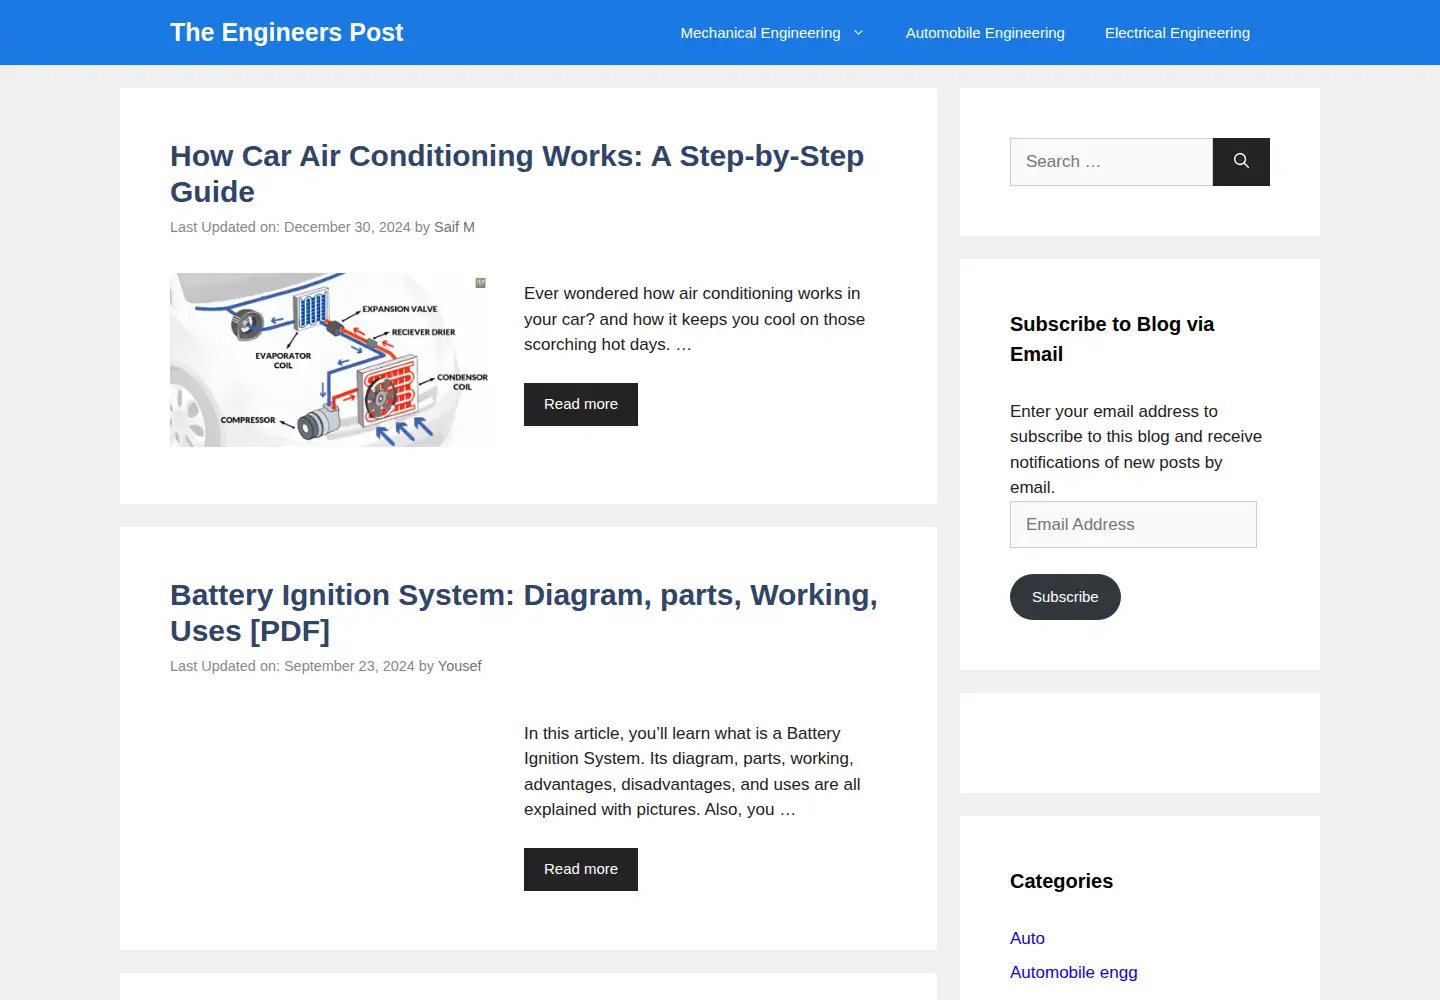Click Read more under air conditioning excerpt
Image resolution: width=1440 pixels, height=1000 pixels.
point(581,404)
